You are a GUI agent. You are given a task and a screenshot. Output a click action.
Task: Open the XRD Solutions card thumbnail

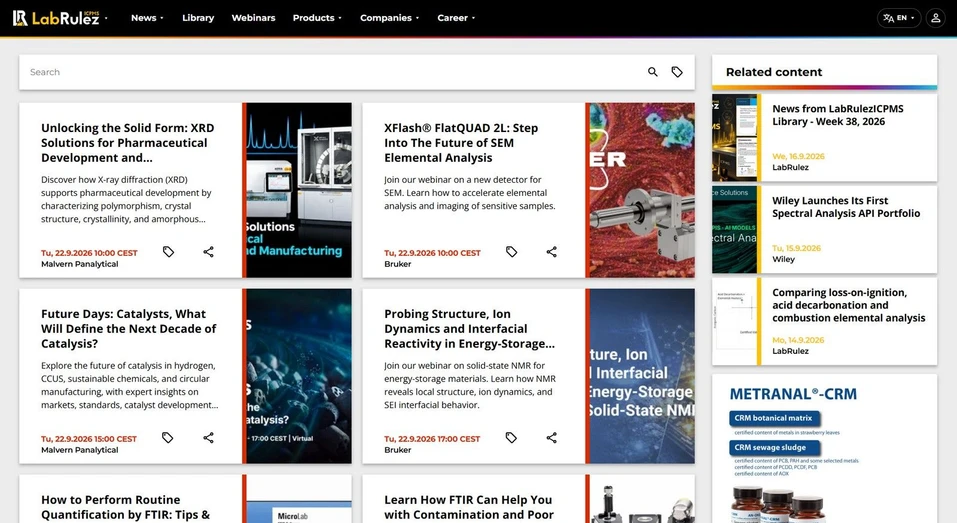298,190
